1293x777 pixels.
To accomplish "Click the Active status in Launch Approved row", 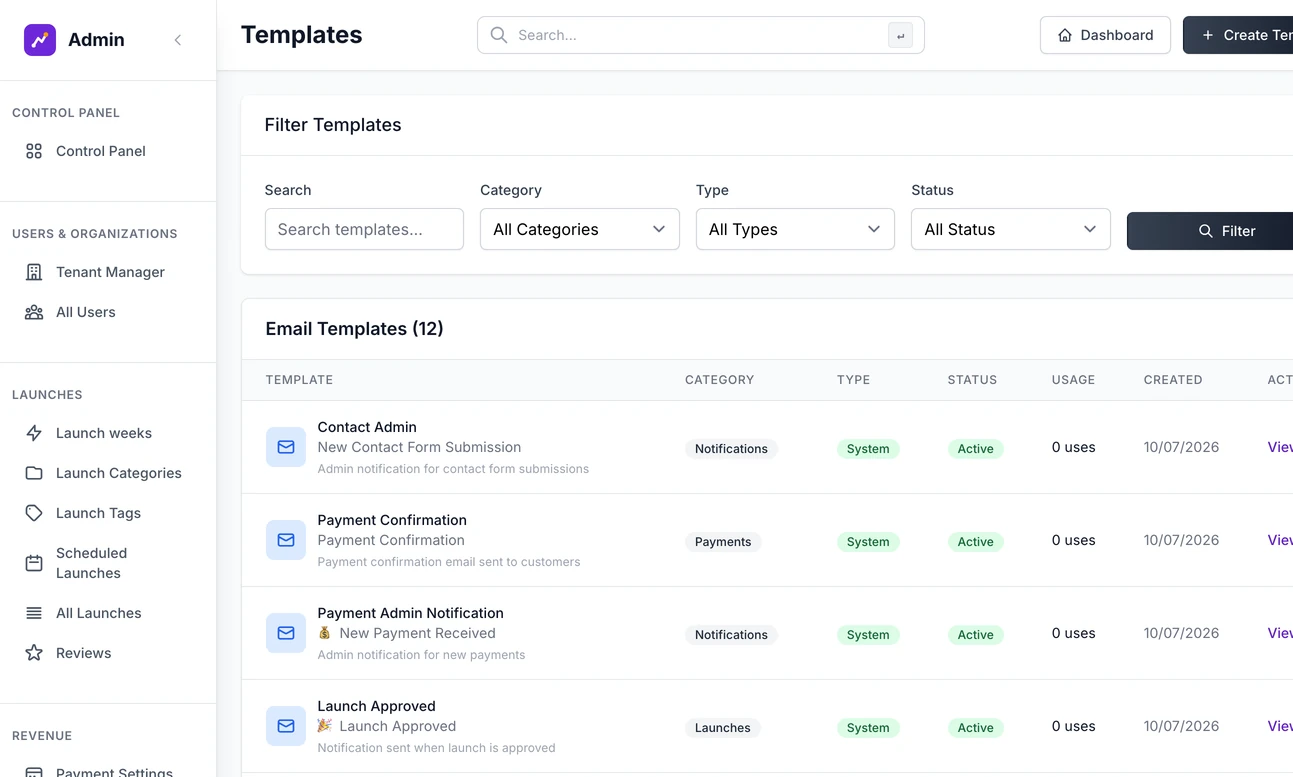I will pyautogui.click(x=975, y=728).
